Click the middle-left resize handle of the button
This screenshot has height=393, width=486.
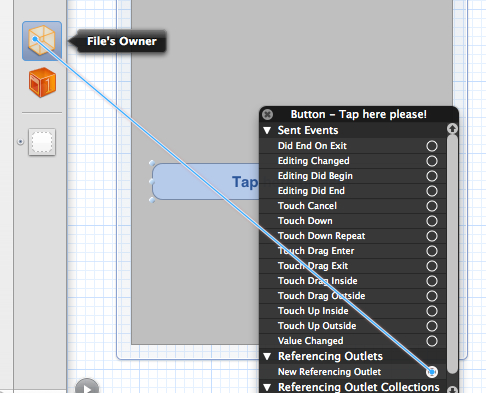152,182
